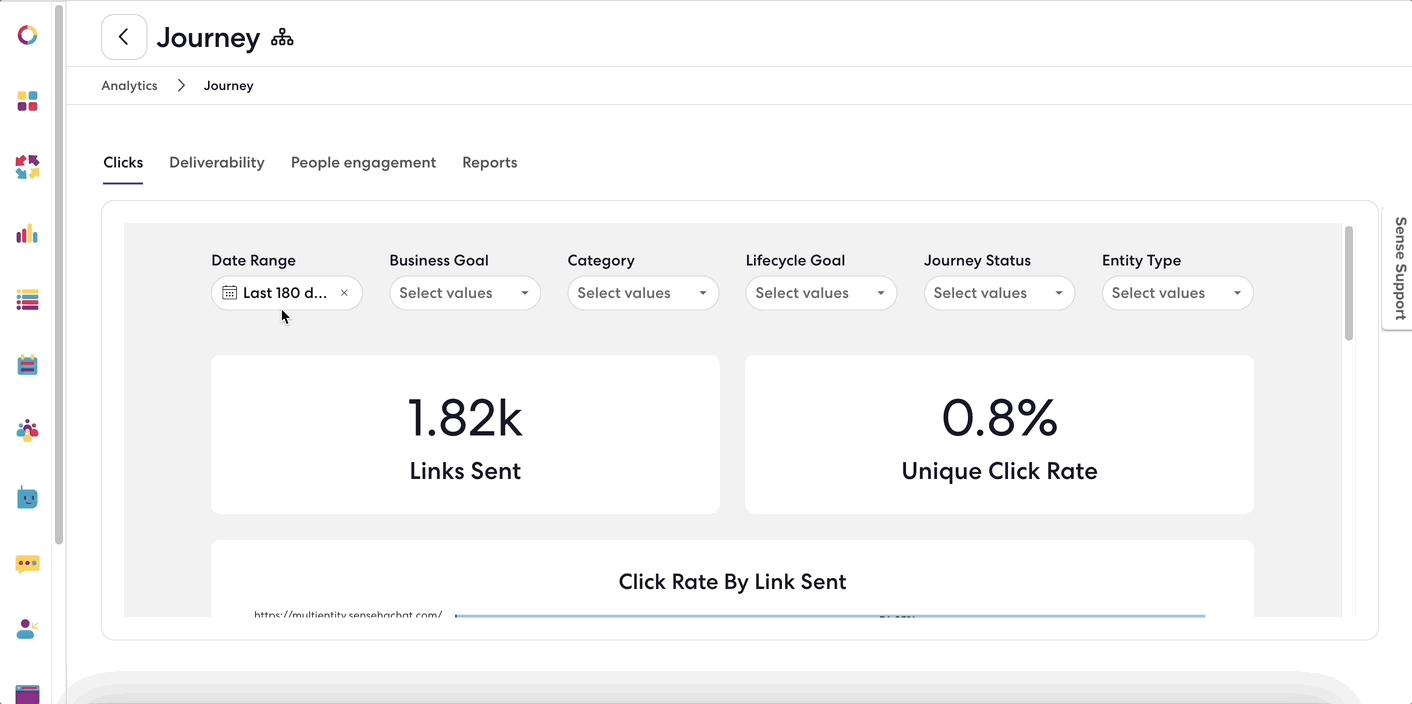The image size is (1412, 704).
Task: Open the crossing arrows sidebar icon
Action: pos(28,167)
